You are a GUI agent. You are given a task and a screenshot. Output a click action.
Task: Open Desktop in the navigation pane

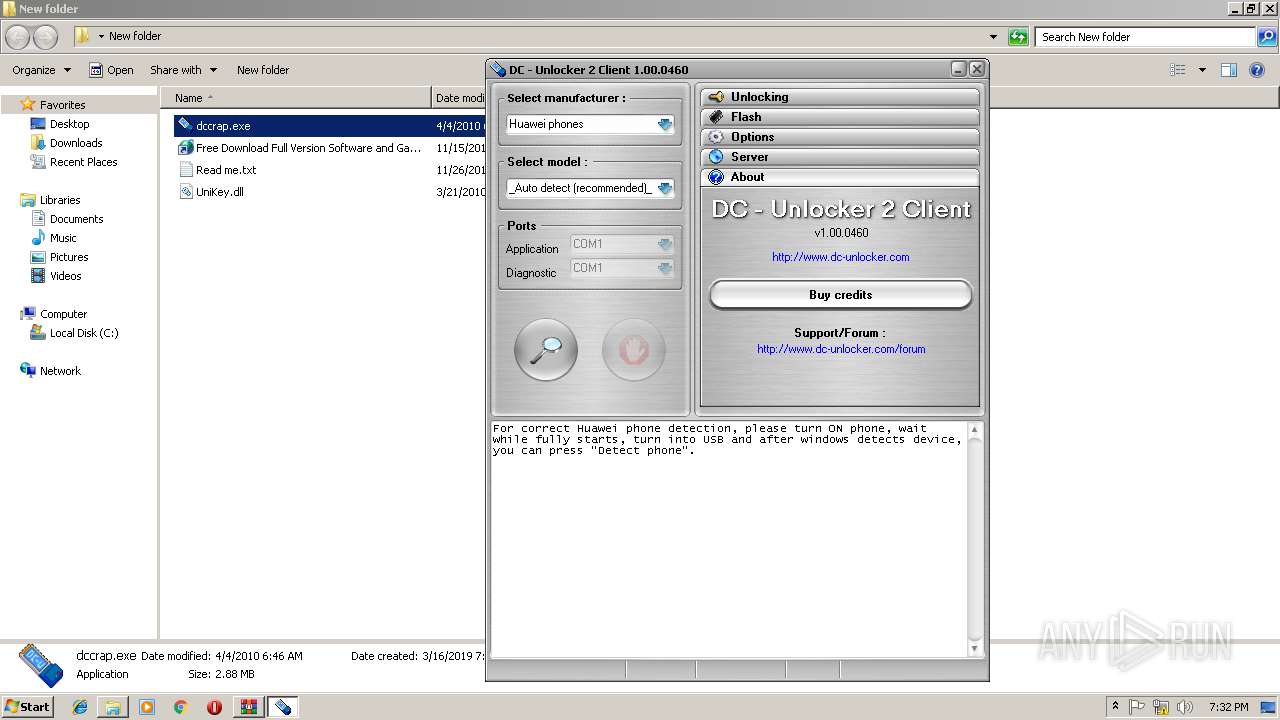click(x=69, y=124)
